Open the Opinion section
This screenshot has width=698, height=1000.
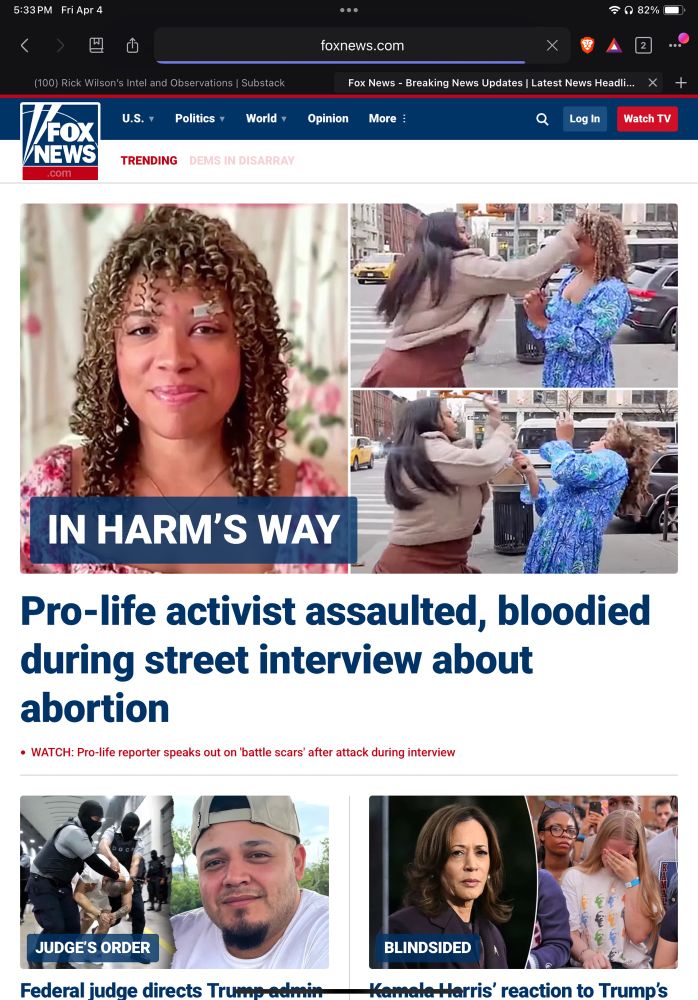328,118
